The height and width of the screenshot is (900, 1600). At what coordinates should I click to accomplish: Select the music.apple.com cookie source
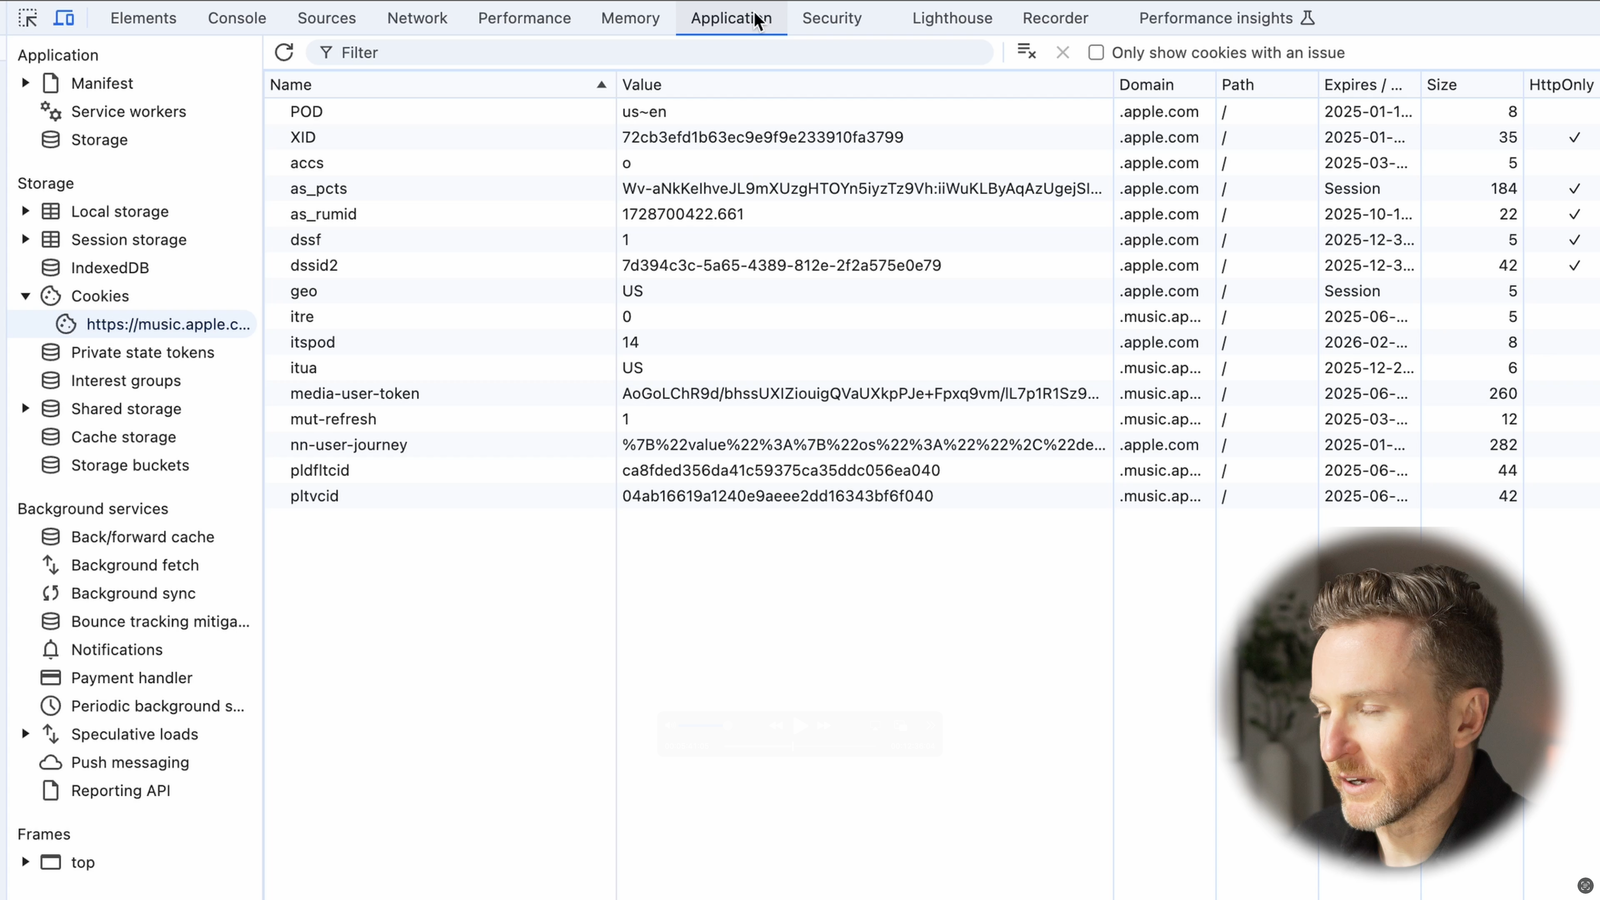click(x=167, y=324)
